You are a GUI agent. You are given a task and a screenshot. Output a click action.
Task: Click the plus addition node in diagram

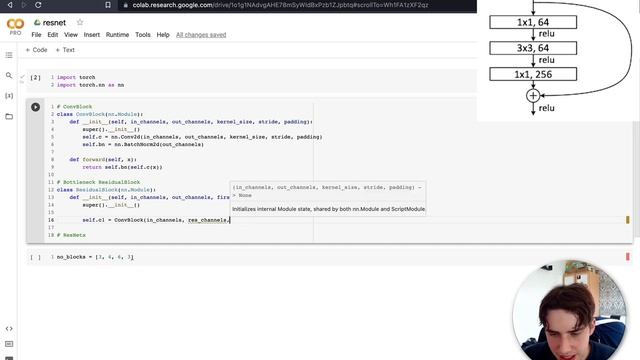(x=533, y=96)
